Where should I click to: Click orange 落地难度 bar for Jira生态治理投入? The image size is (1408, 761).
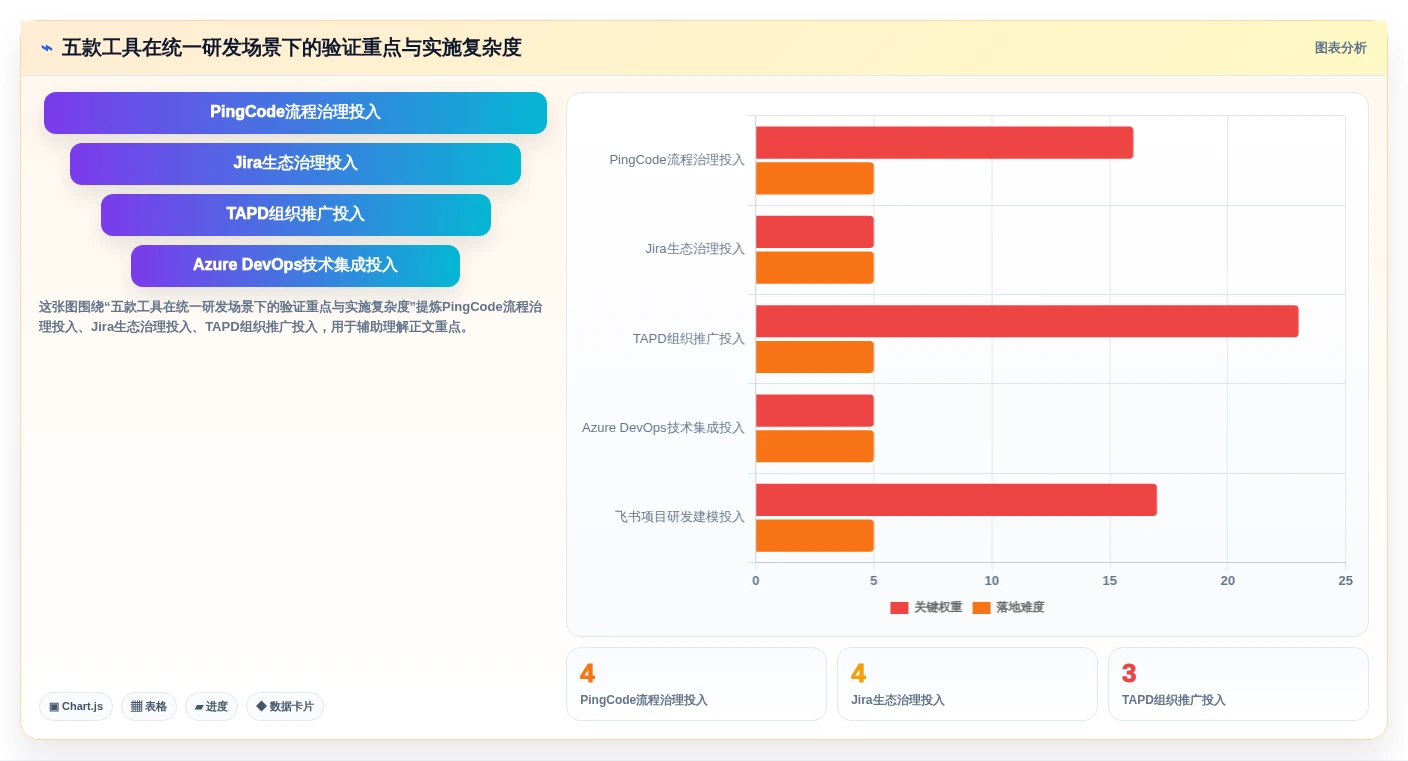815,268
